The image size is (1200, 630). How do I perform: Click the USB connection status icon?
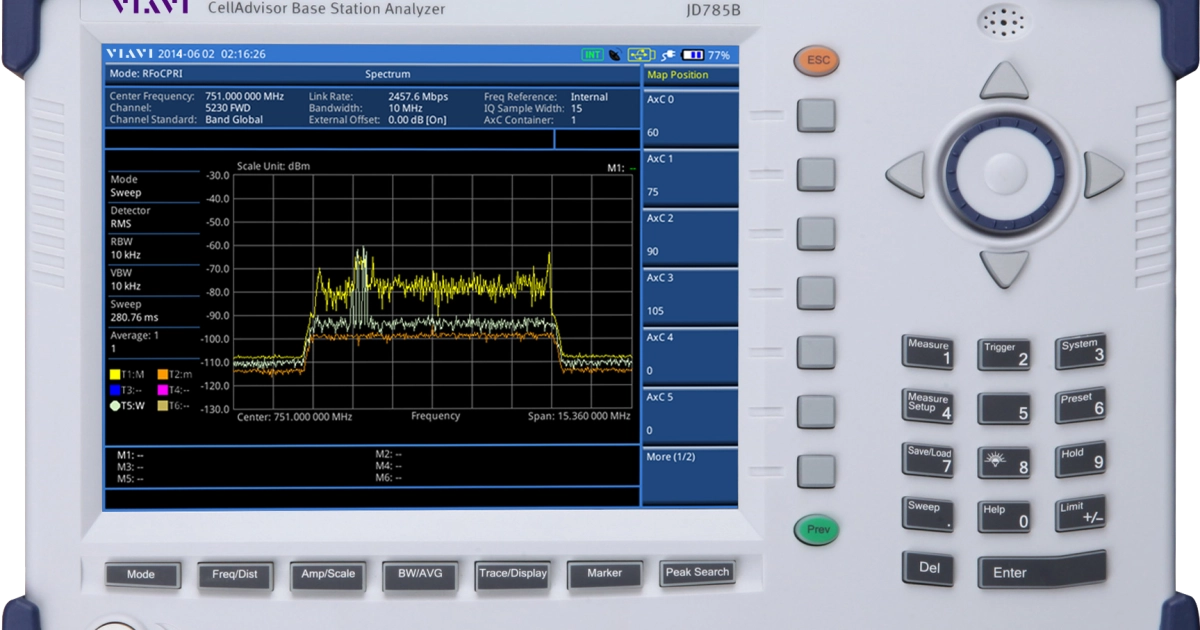tap(640, 55)
